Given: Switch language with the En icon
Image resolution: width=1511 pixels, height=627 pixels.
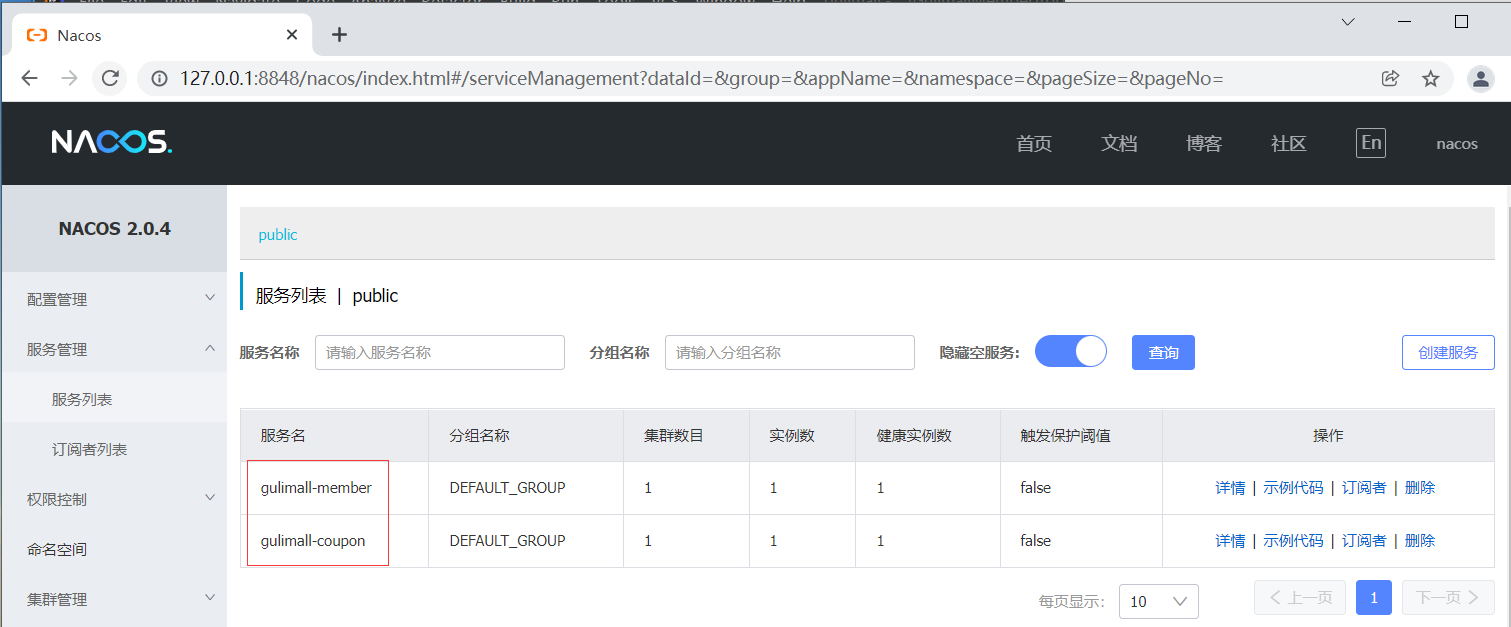Looking at the screenshot, I should click(1371, 143).
